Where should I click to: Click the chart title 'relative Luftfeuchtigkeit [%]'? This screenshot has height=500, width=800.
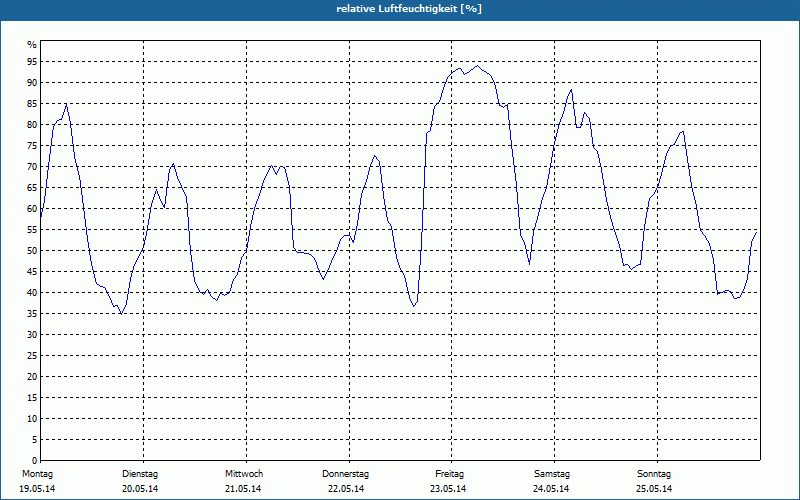tap(409, 9)
